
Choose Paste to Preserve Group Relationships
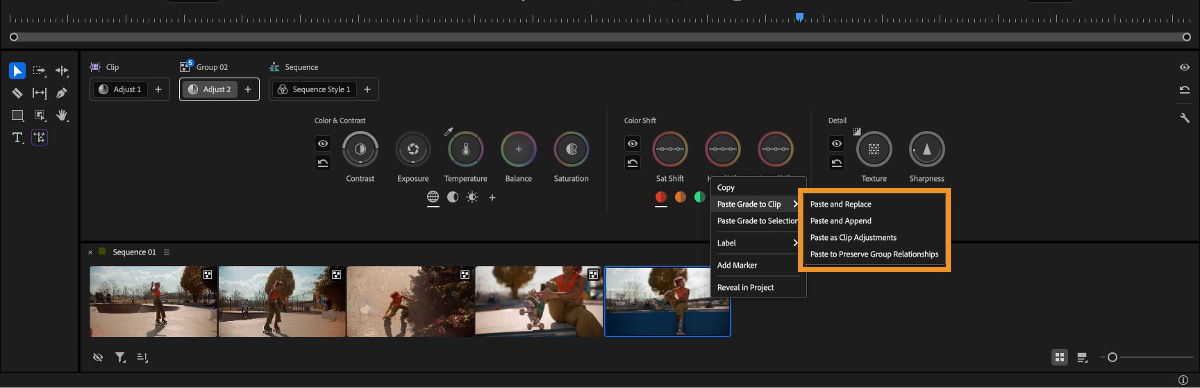coord(875,254)
